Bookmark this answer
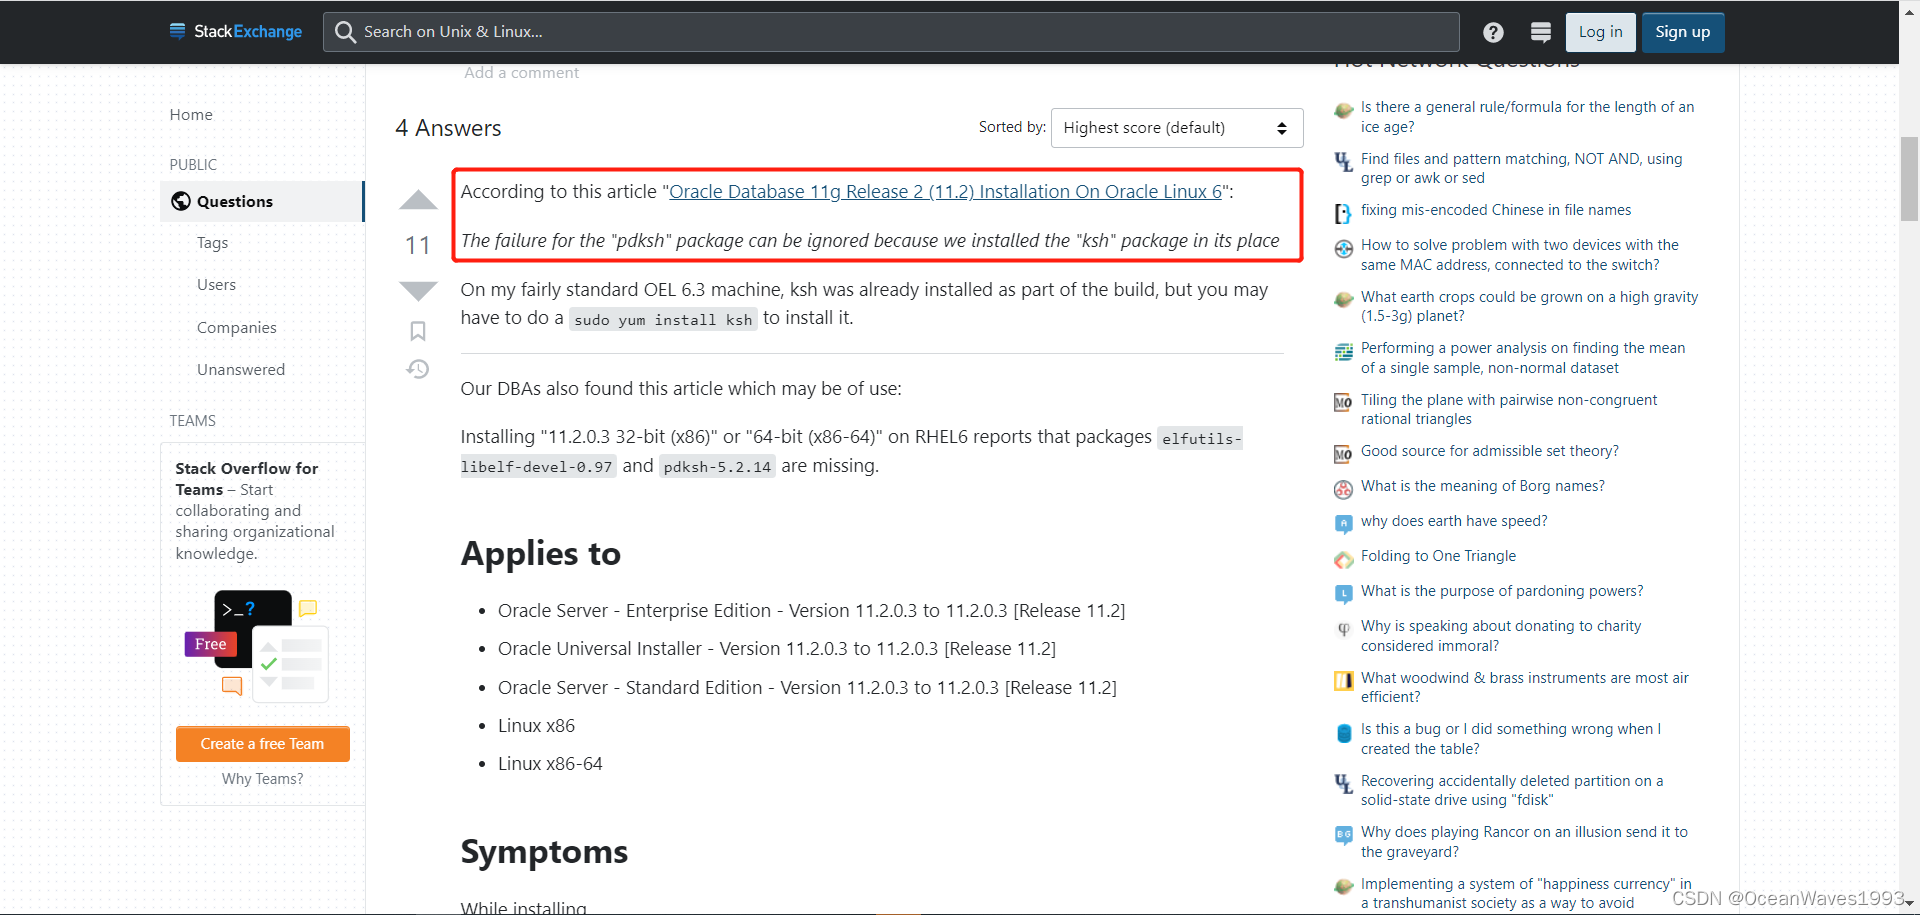 pos(418,331)
